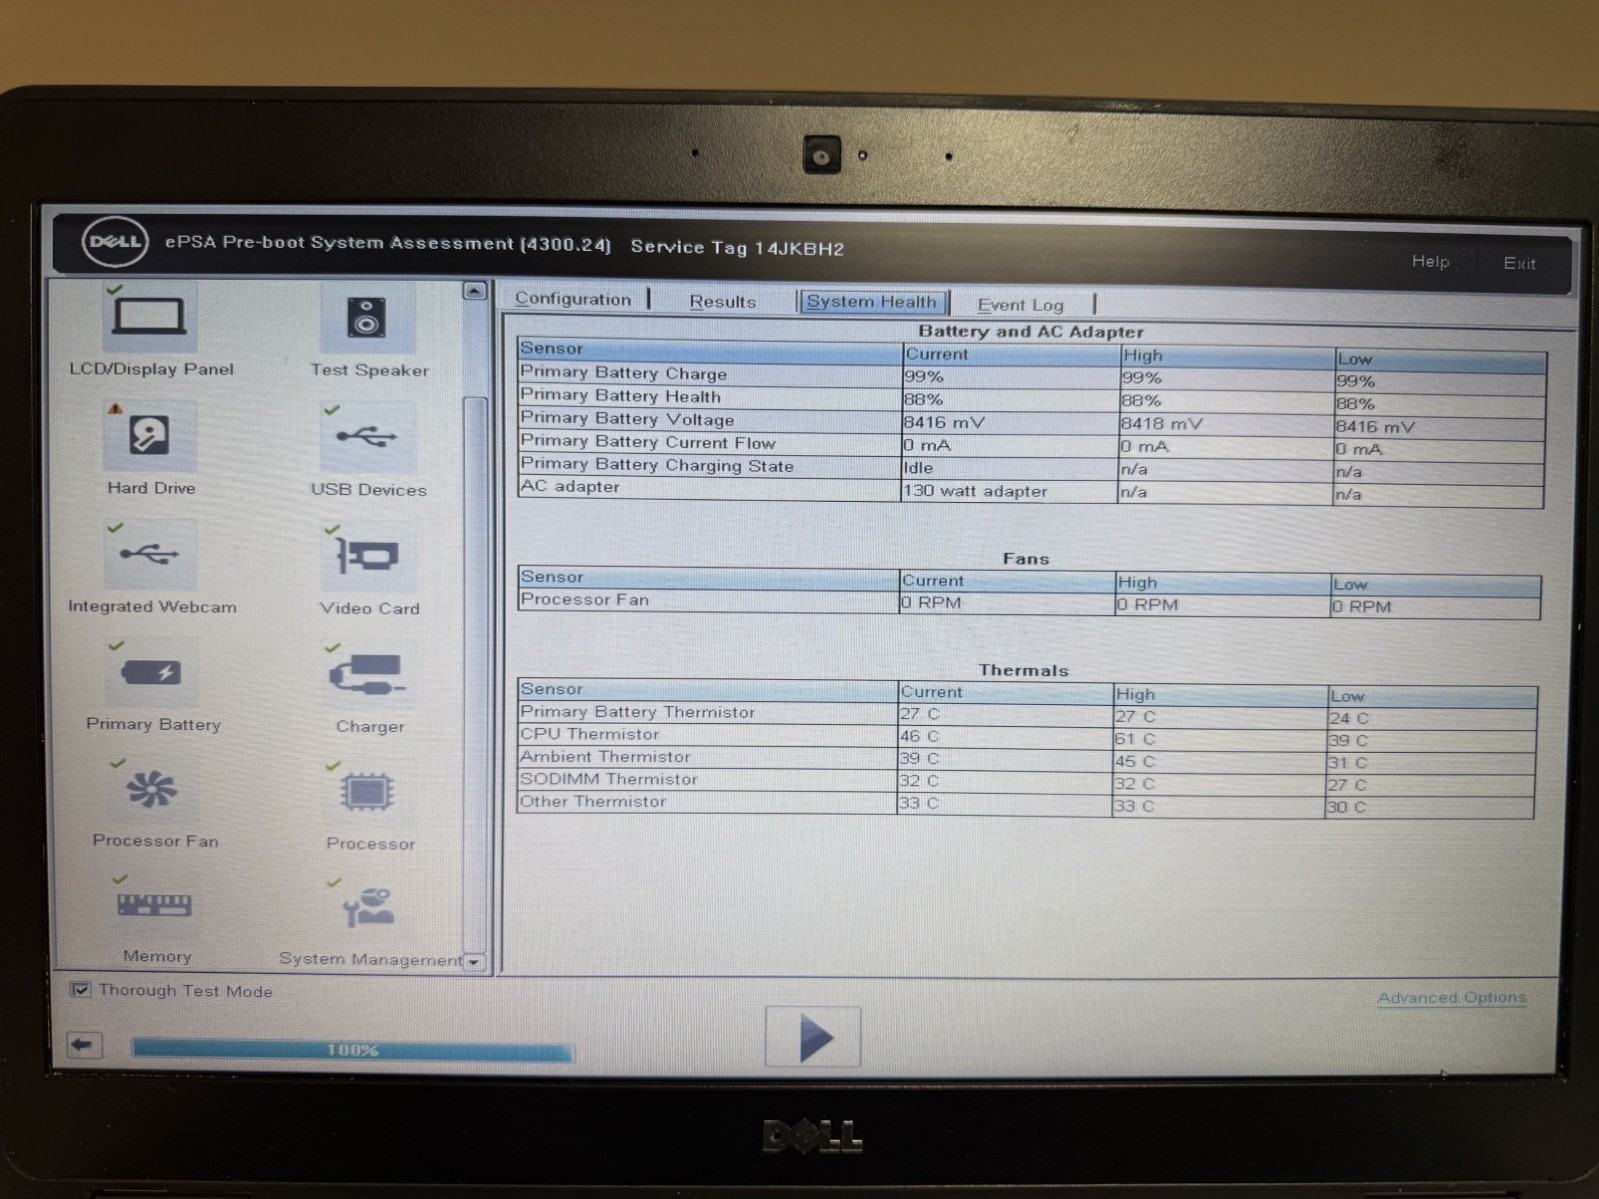
Task: Click the Thermals section heading
Action: click(x=1023, y=670)
